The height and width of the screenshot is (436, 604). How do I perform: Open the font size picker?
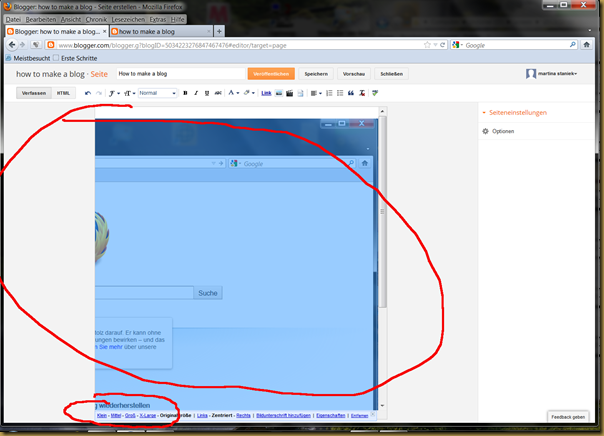[129, 93]
